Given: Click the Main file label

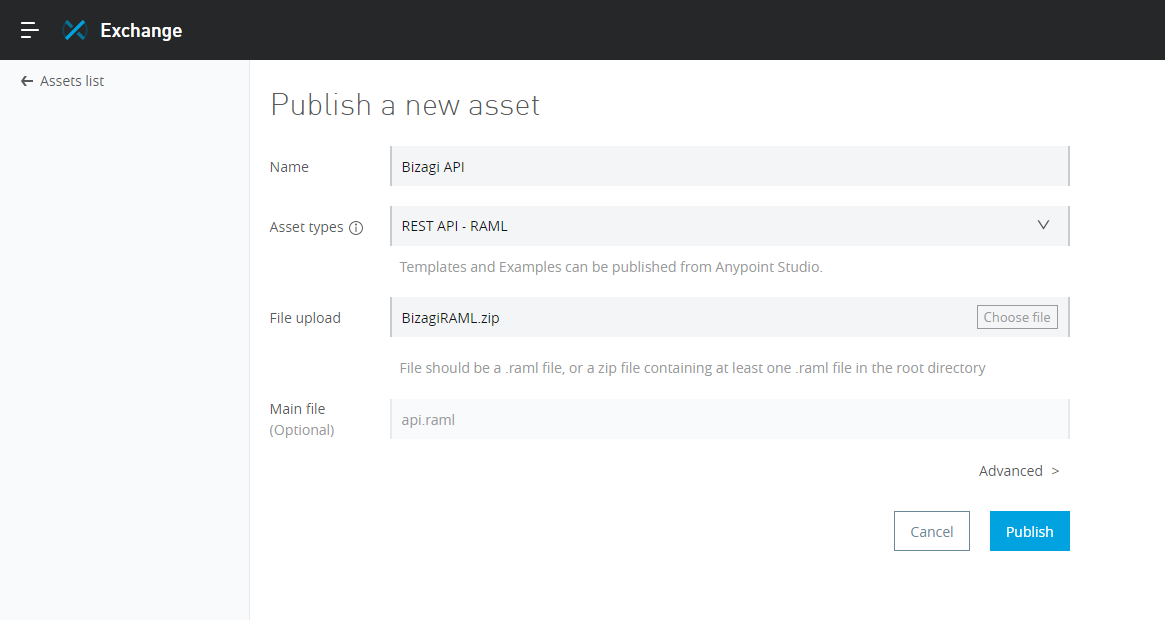Looking at the screenshot, I should pos(297,409).
